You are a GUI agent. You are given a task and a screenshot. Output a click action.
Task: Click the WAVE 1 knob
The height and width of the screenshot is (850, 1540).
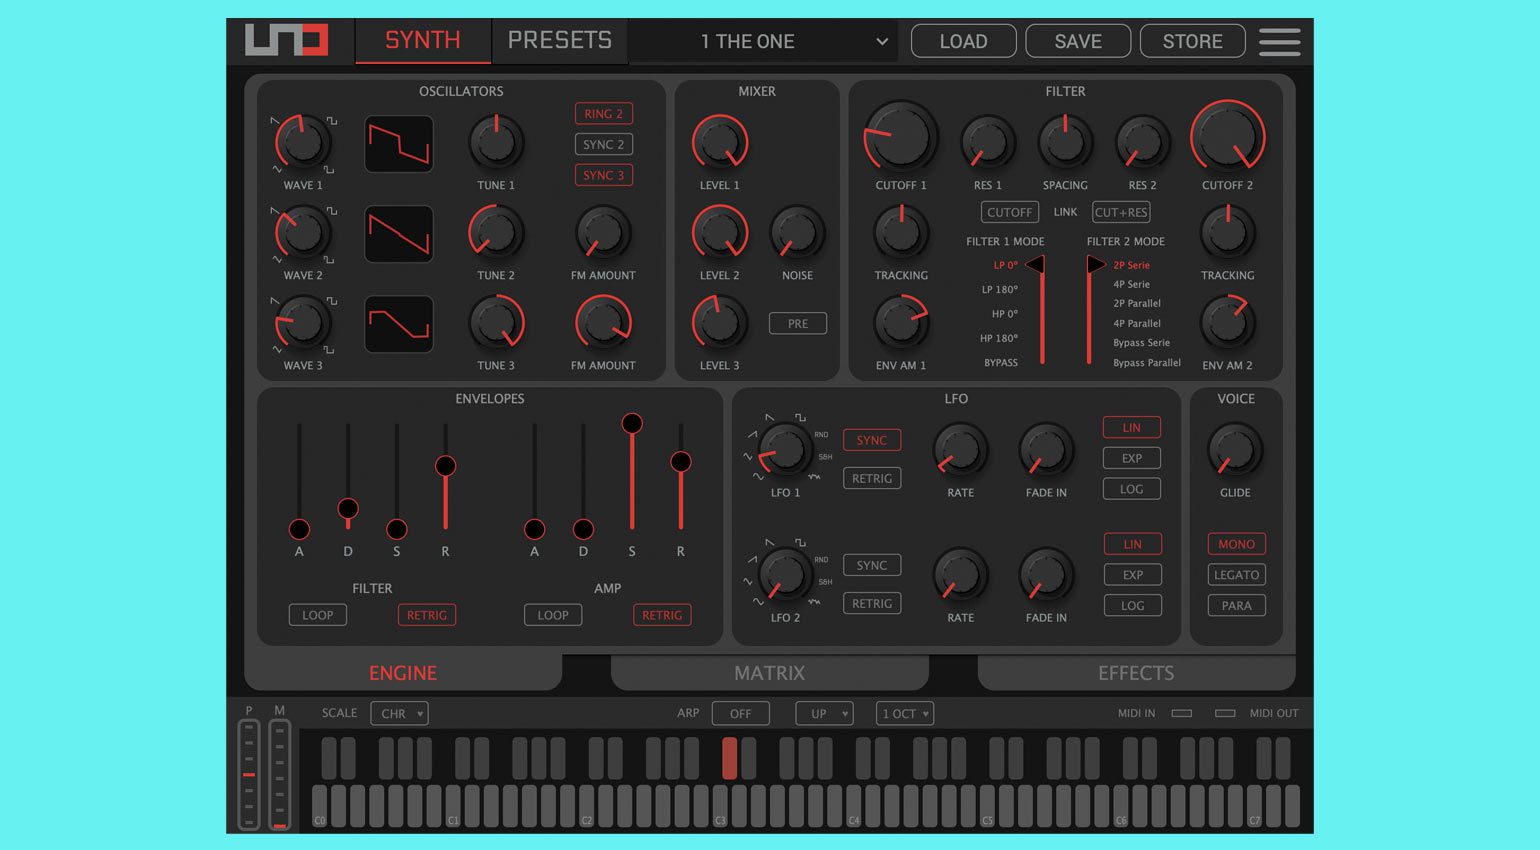(303, 142)
